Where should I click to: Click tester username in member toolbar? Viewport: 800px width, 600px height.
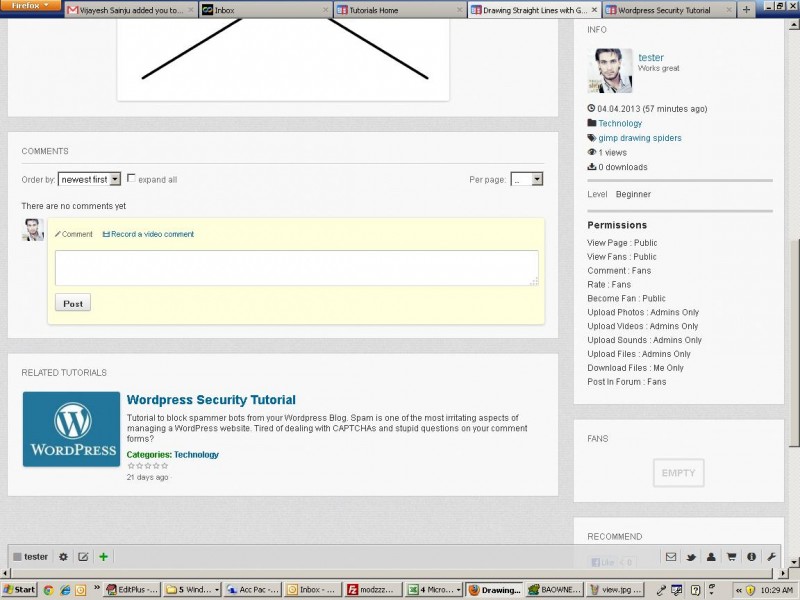coord(36,557)
